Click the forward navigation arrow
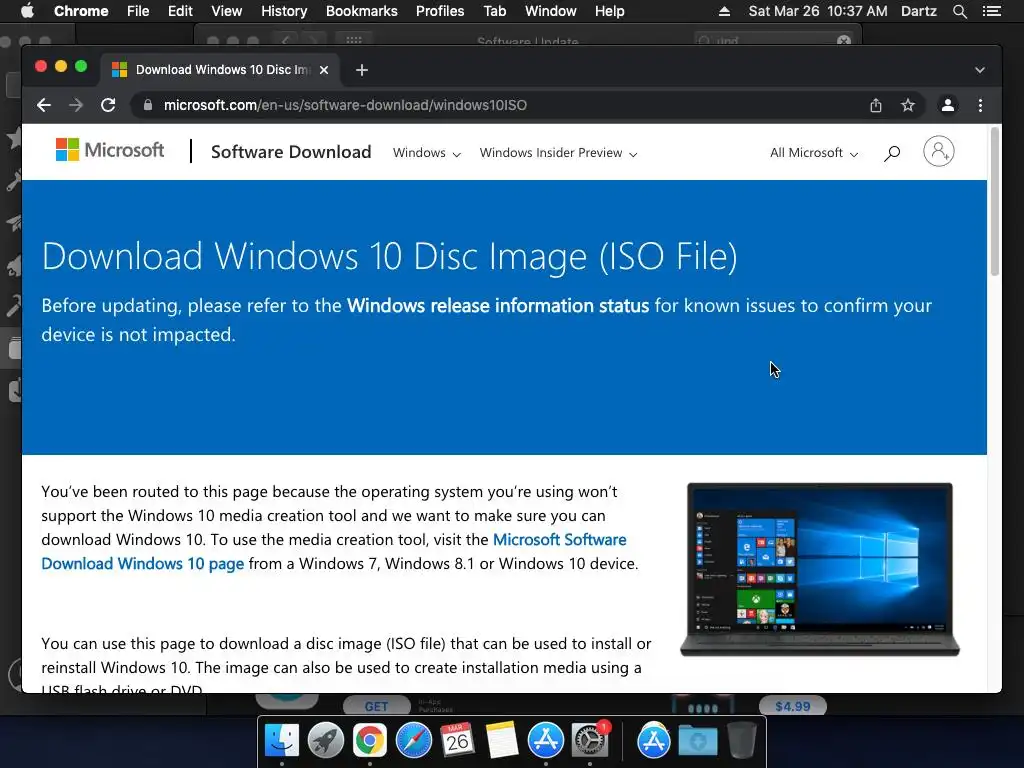Image resolution: width=1024 pixels, height=768 pixels. 76,105
